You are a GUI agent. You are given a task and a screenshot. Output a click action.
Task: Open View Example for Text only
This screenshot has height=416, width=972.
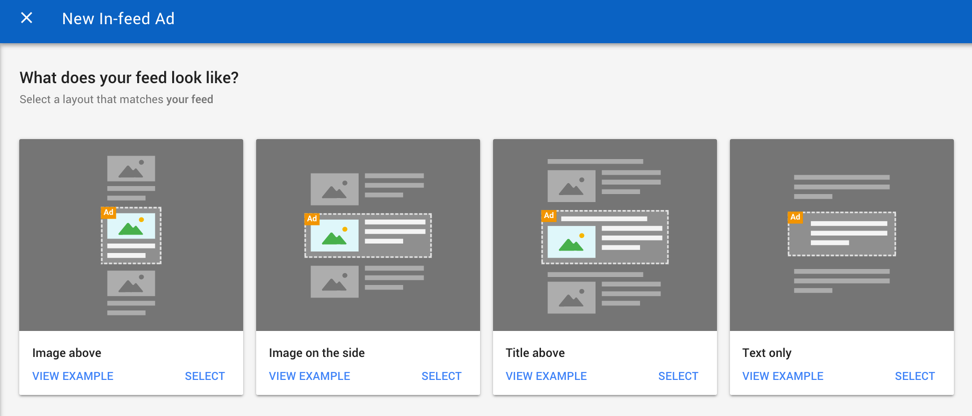coord(782,376)
